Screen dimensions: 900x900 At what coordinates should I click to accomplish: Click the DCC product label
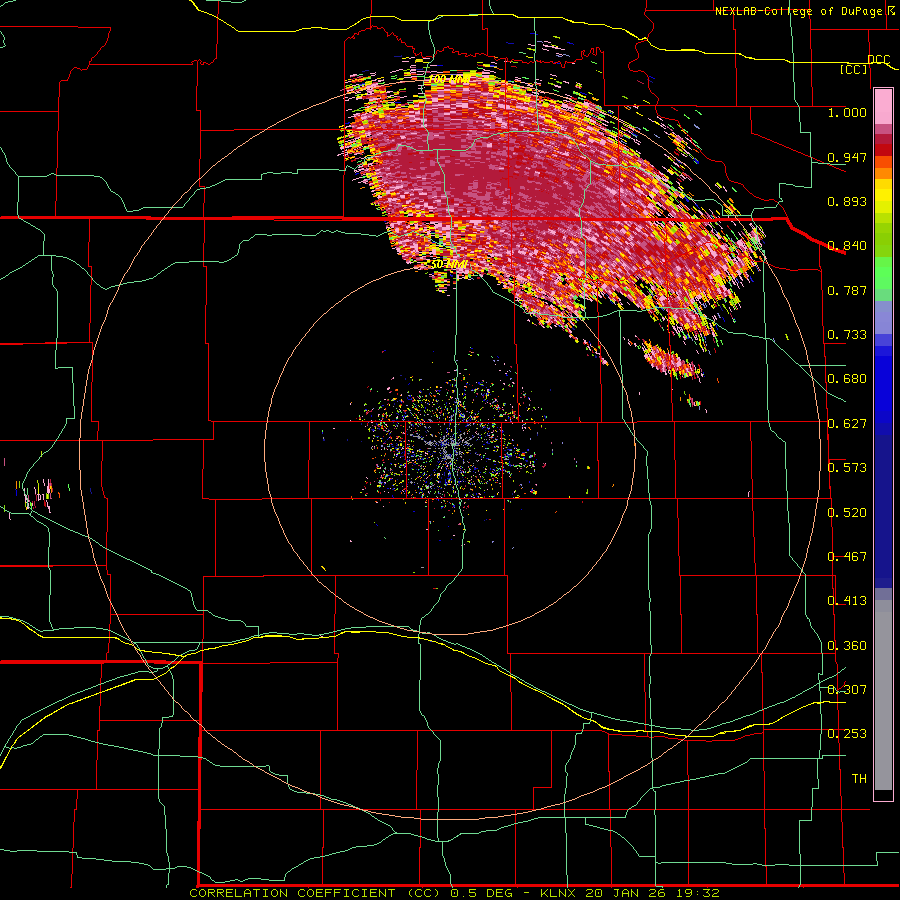[878, 60]
